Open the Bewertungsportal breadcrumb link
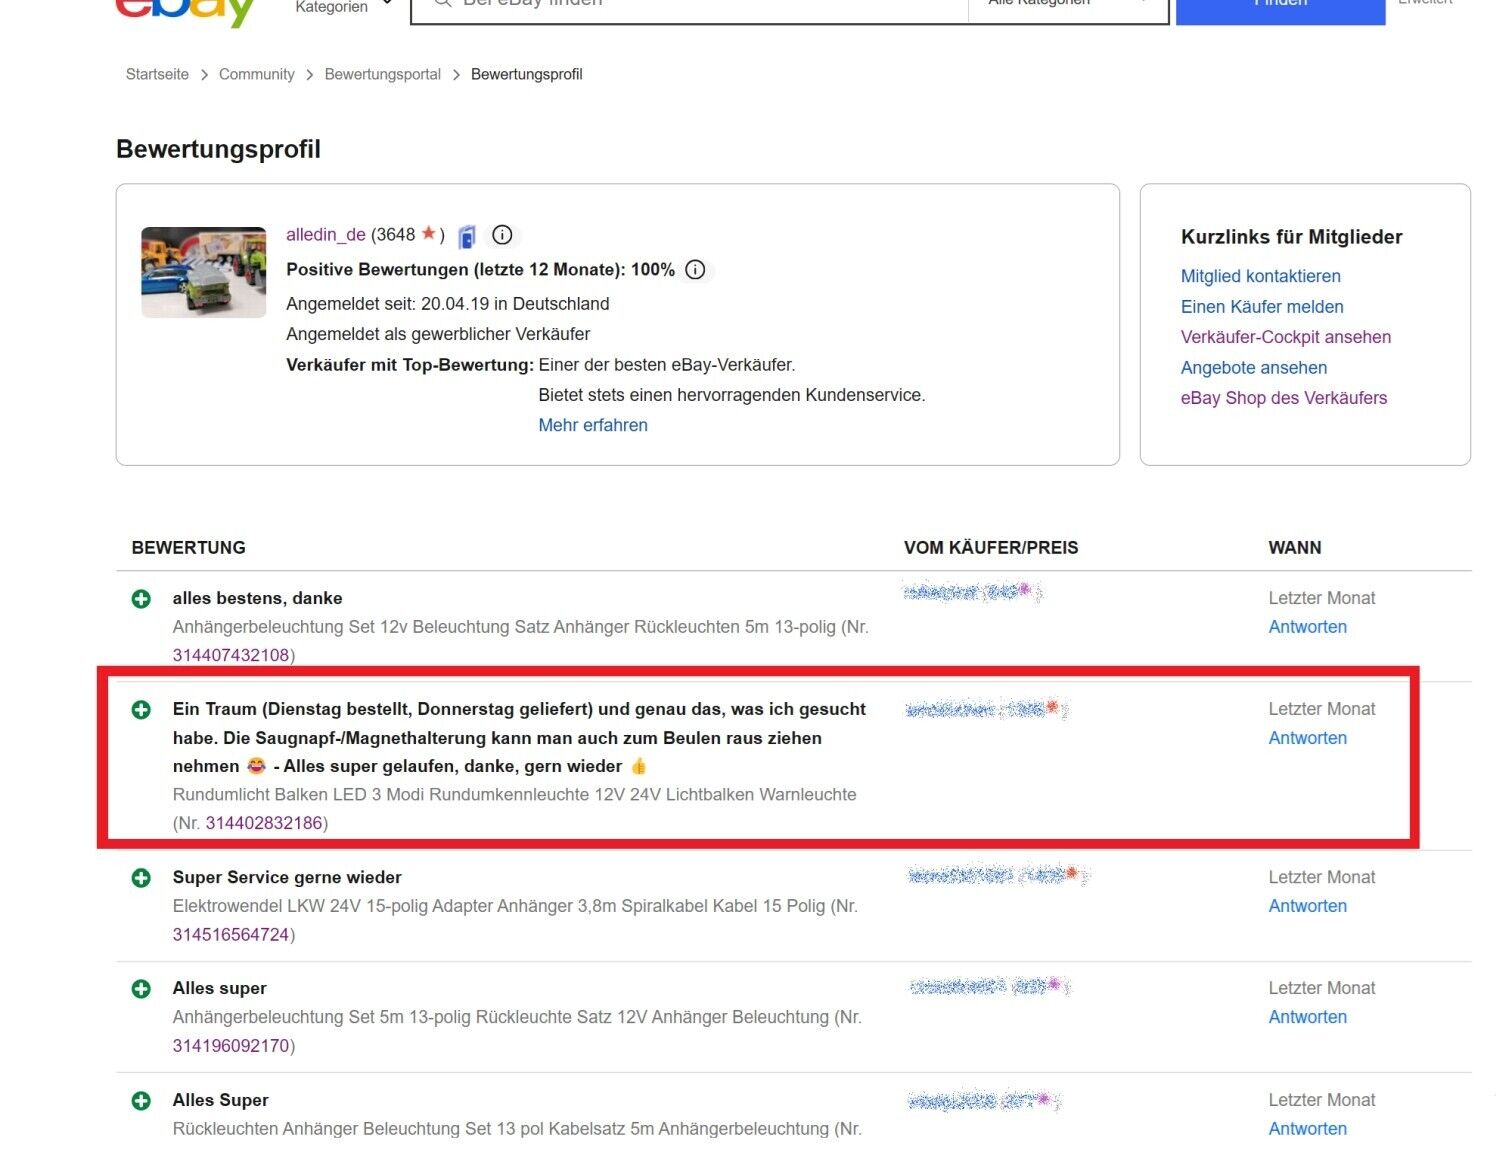 [x=382, y=74]
